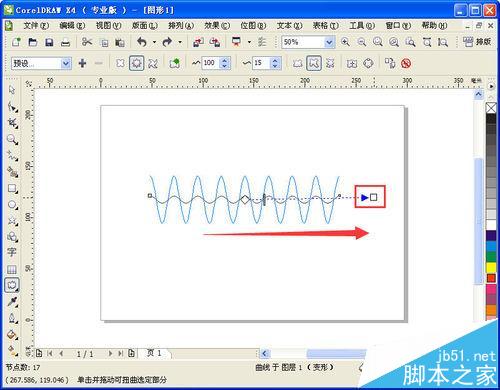Open the 效果(C) menu
Viewport: 500px width, 390px height.
click(x=217, y=25)
